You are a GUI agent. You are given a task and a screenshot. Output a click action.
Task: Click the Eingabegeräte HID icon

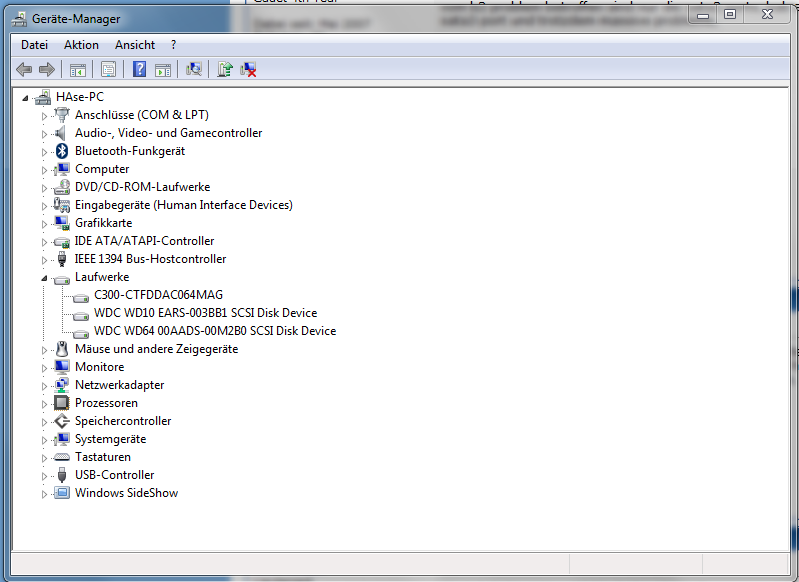(62, 205)
